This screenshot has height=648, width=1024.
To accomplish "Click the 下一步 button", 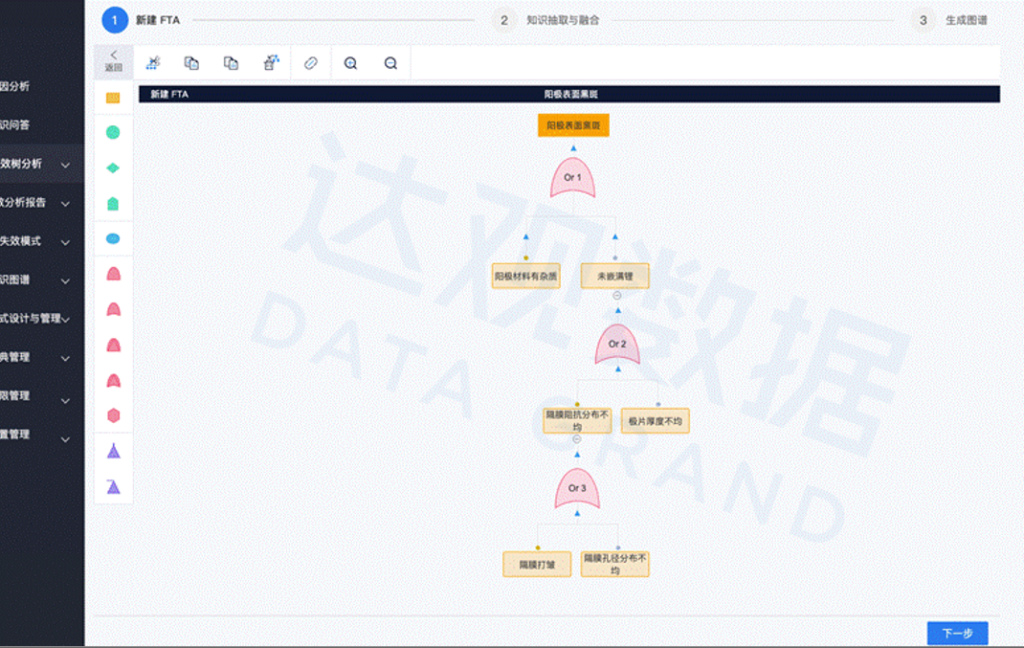I will pyautogui.click(x=957, y=633).
